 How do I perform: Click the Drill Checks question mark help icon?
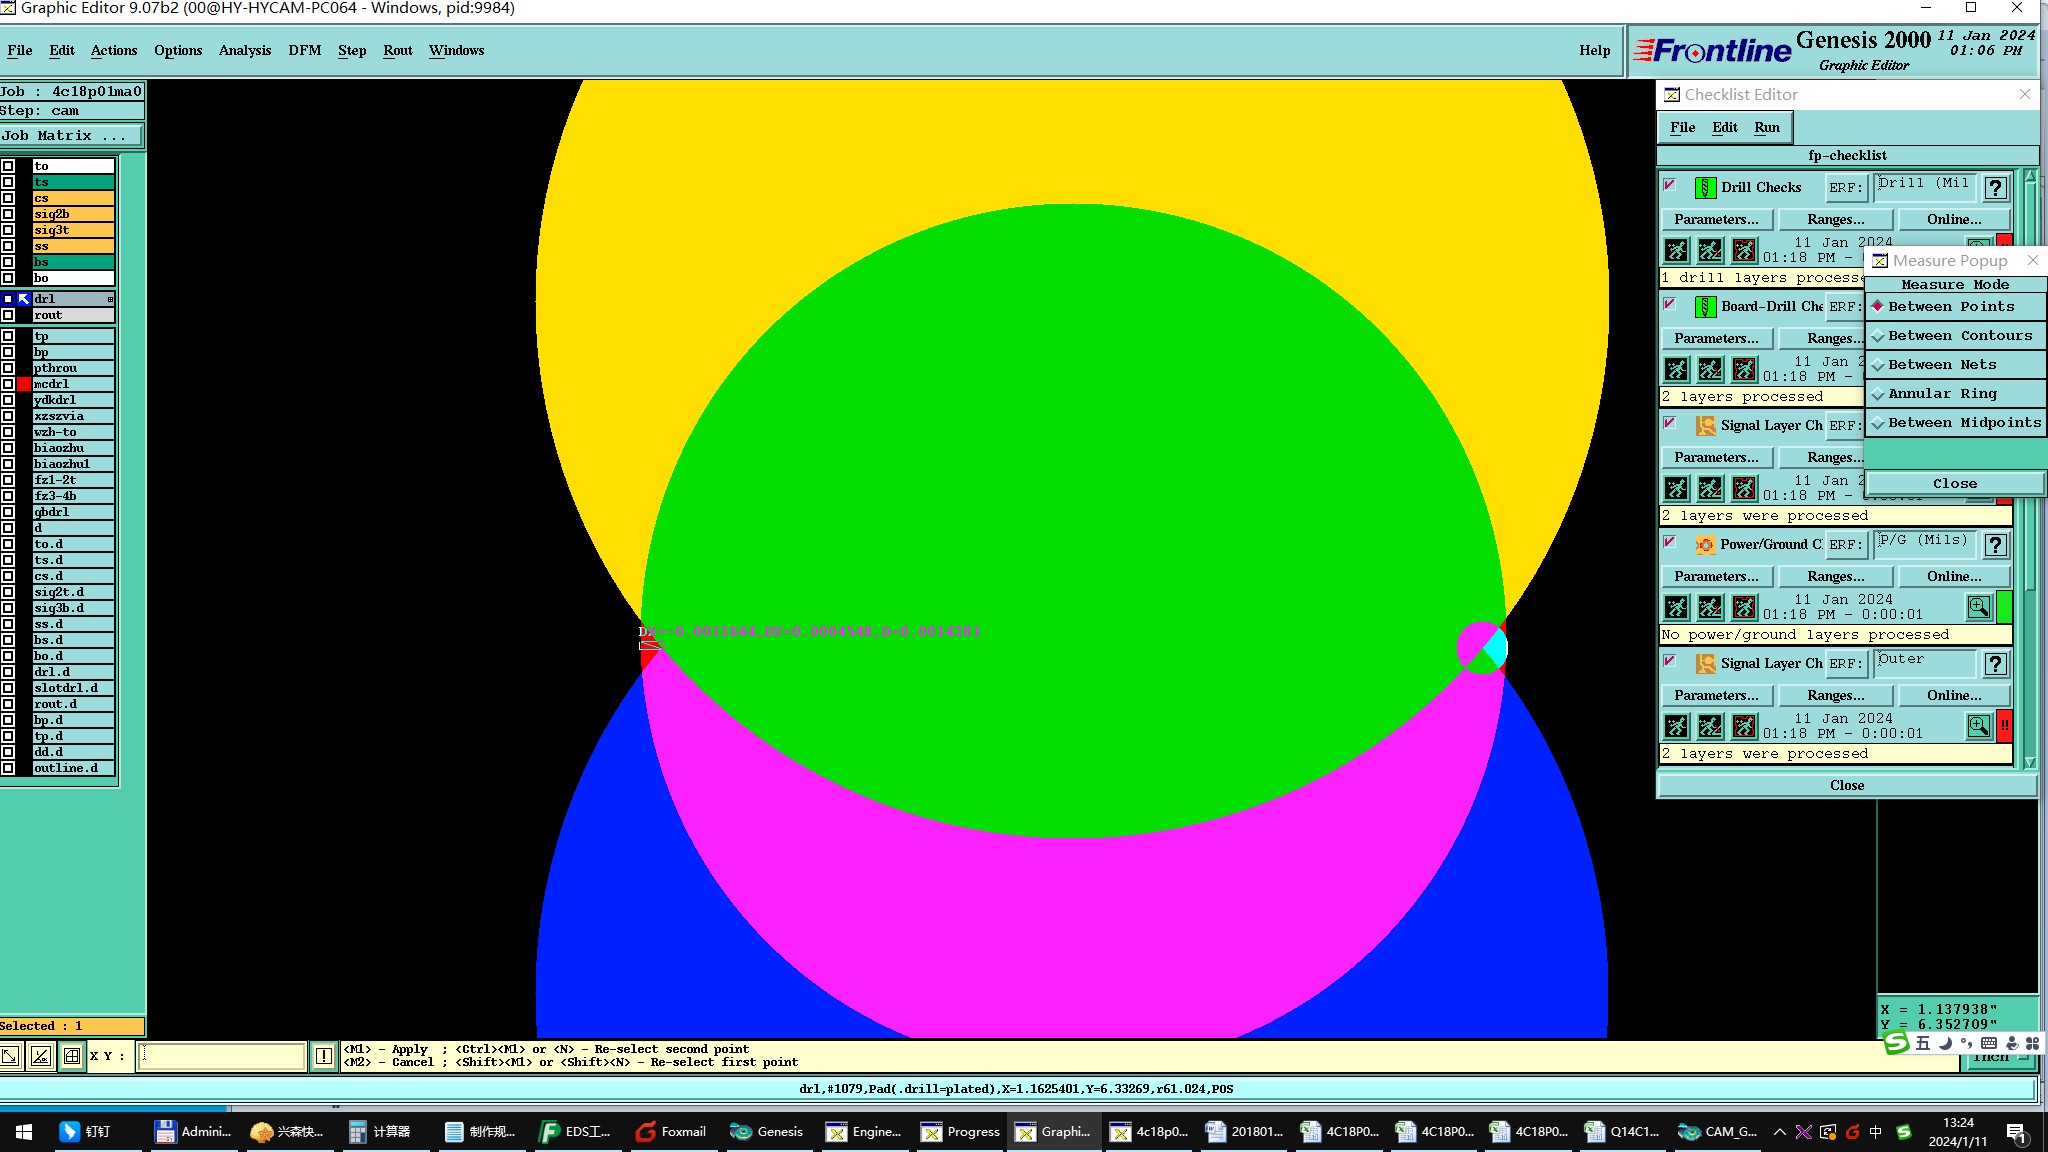(1995, 187)
